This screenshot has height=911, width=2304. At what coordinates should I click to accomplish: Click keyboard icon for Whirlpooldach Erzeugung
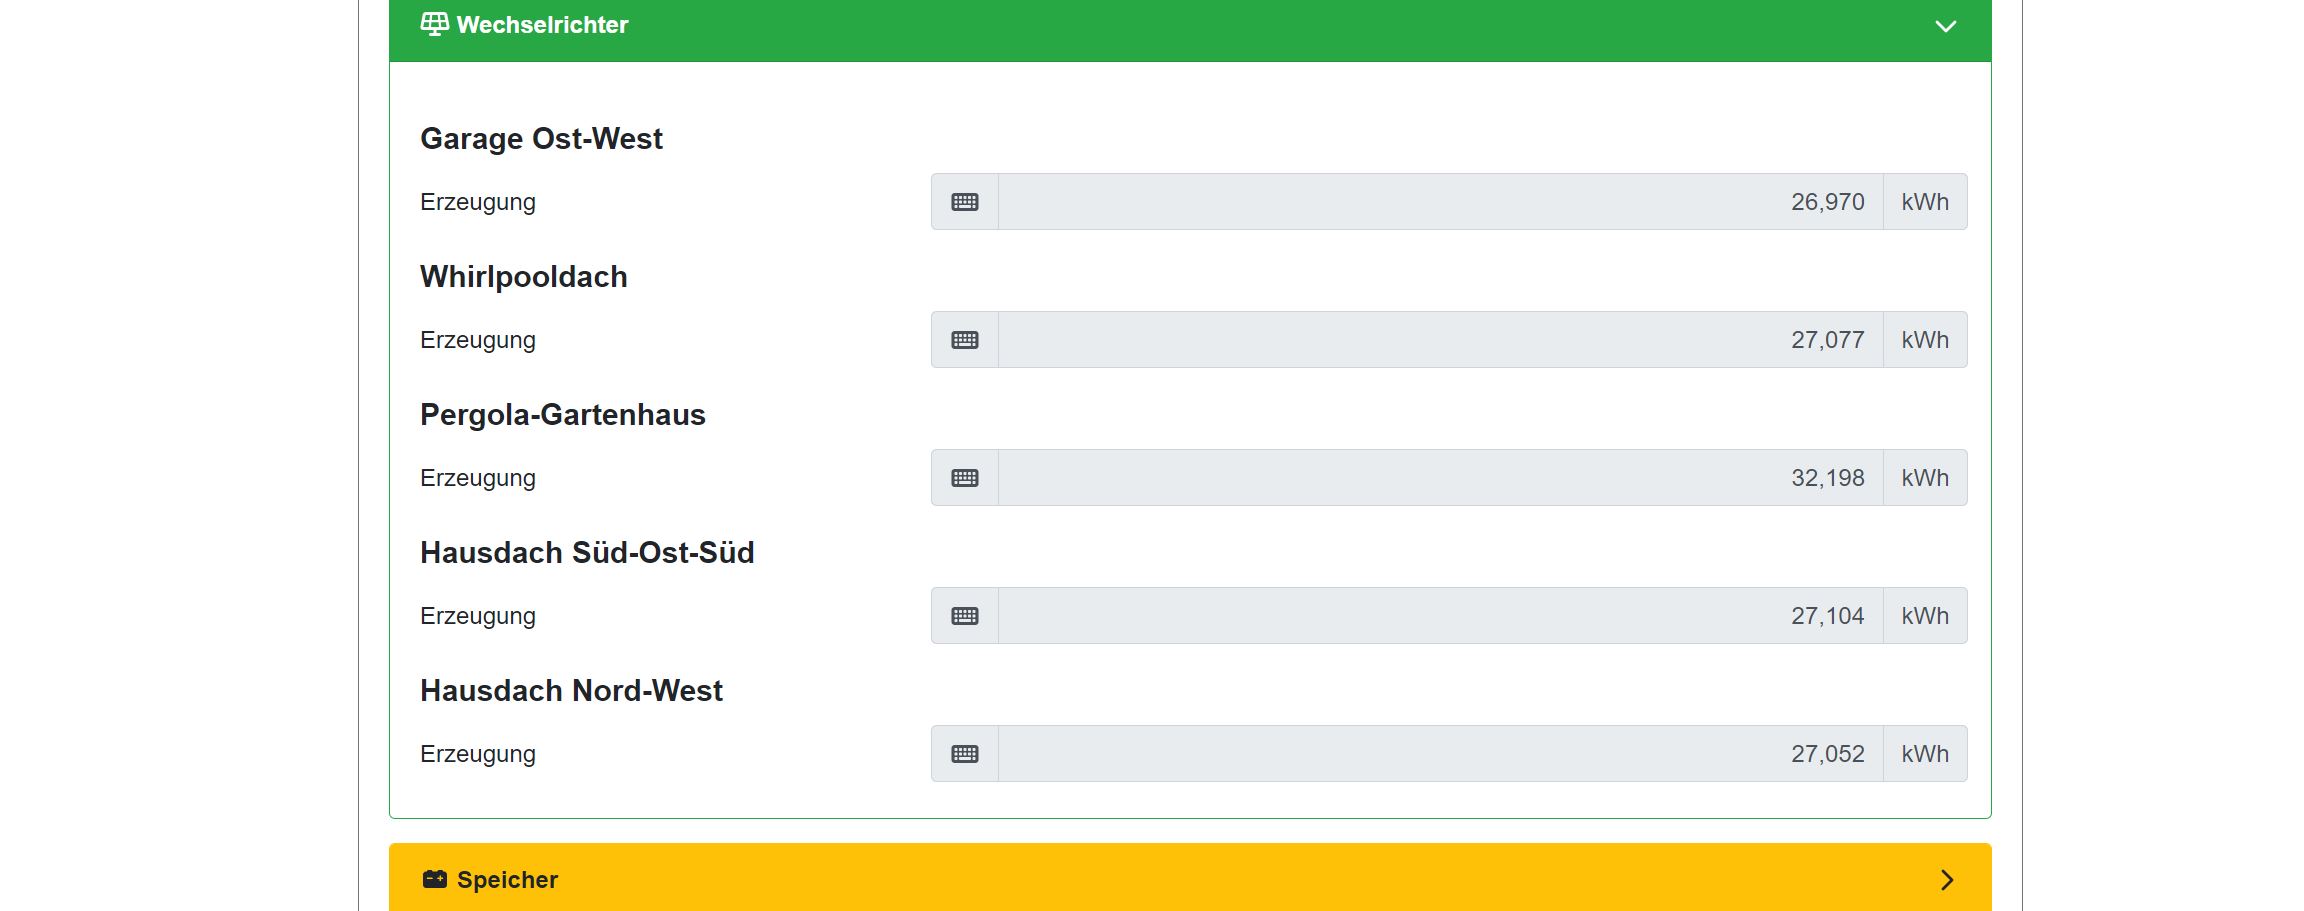point(965,340)
